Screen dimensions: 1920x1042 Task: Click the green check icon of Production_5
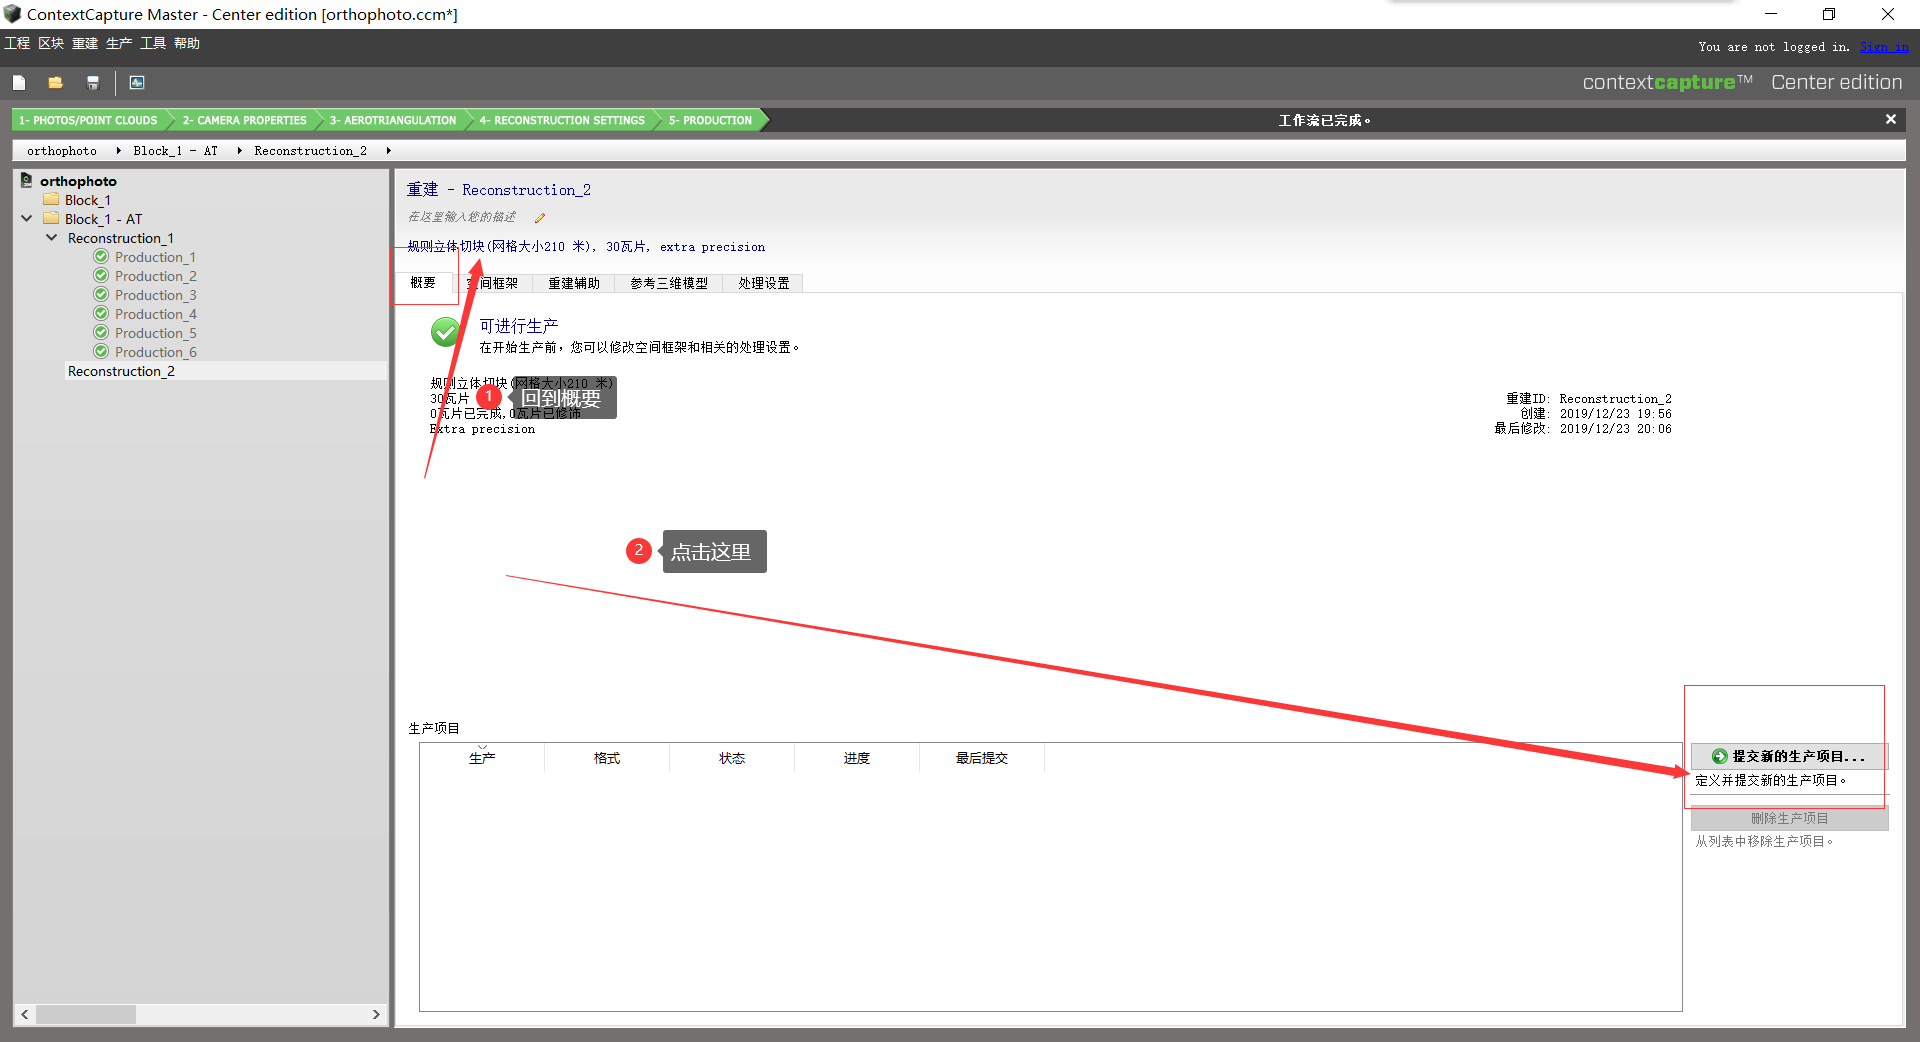coord(101,333)
